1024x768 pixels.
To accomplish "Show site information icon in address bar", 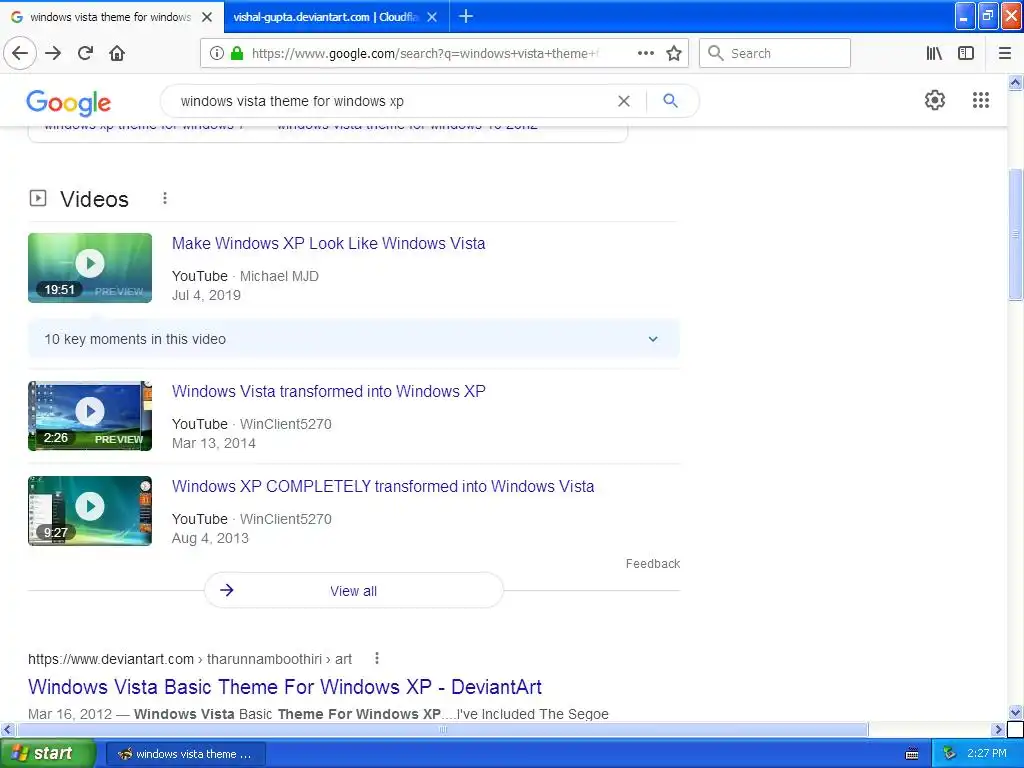I will [216, 53].
